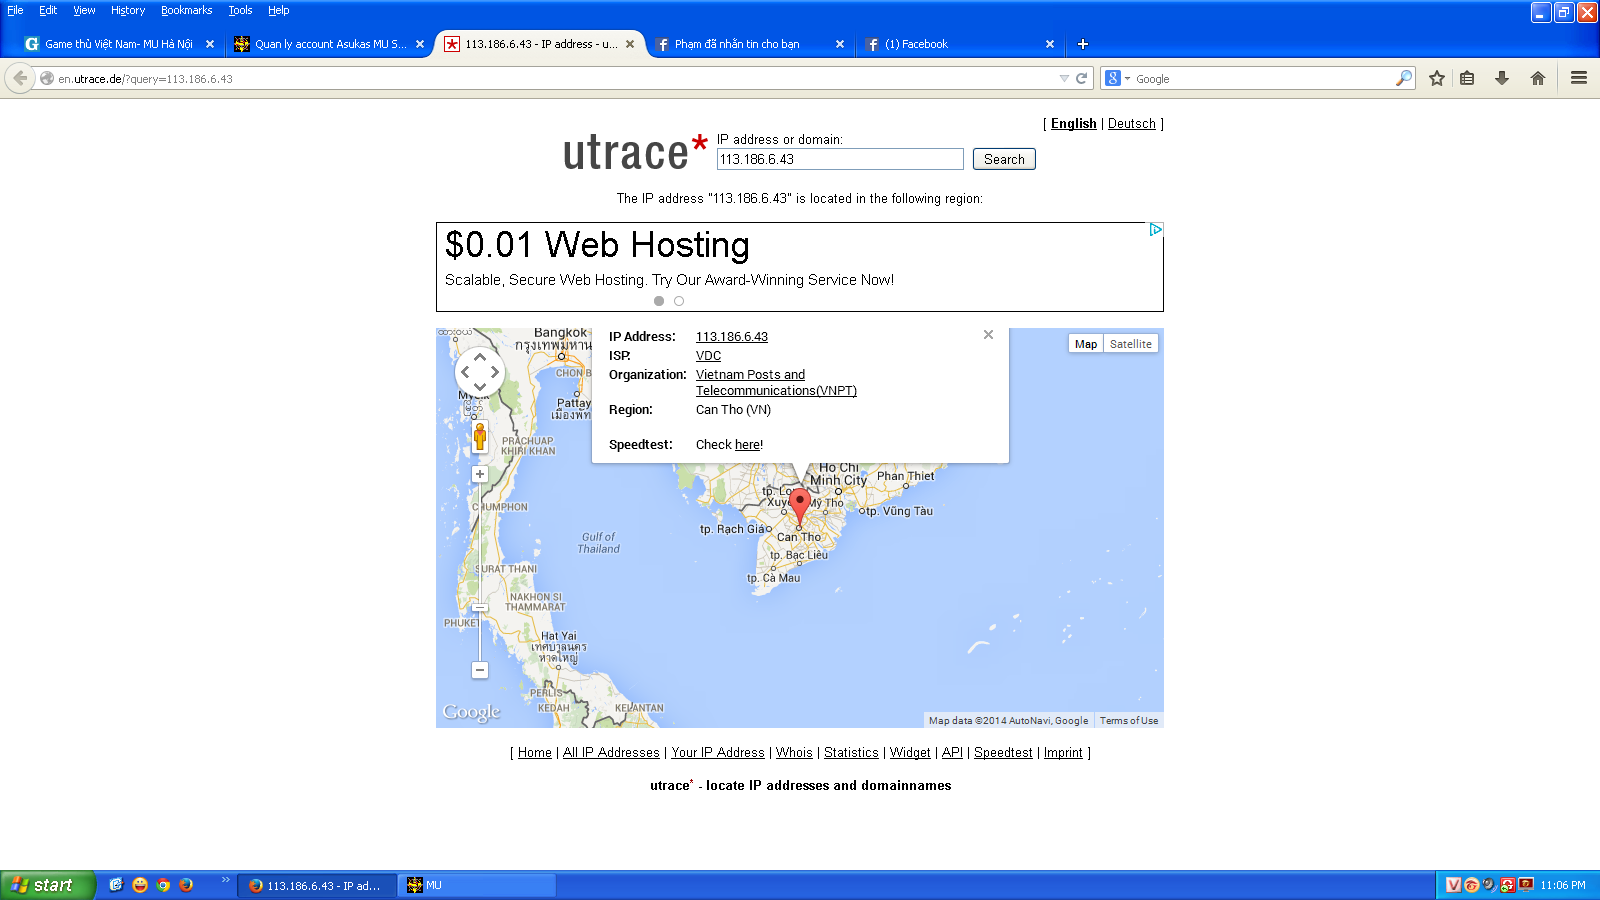Open the History menu
The image size is (1600, 900).
(x=128, y=10)
